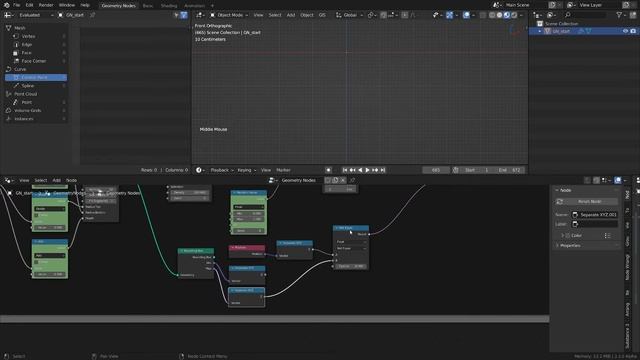Open viewport Object menu
This screenshot has width=640, height=360.
point(307,15)
